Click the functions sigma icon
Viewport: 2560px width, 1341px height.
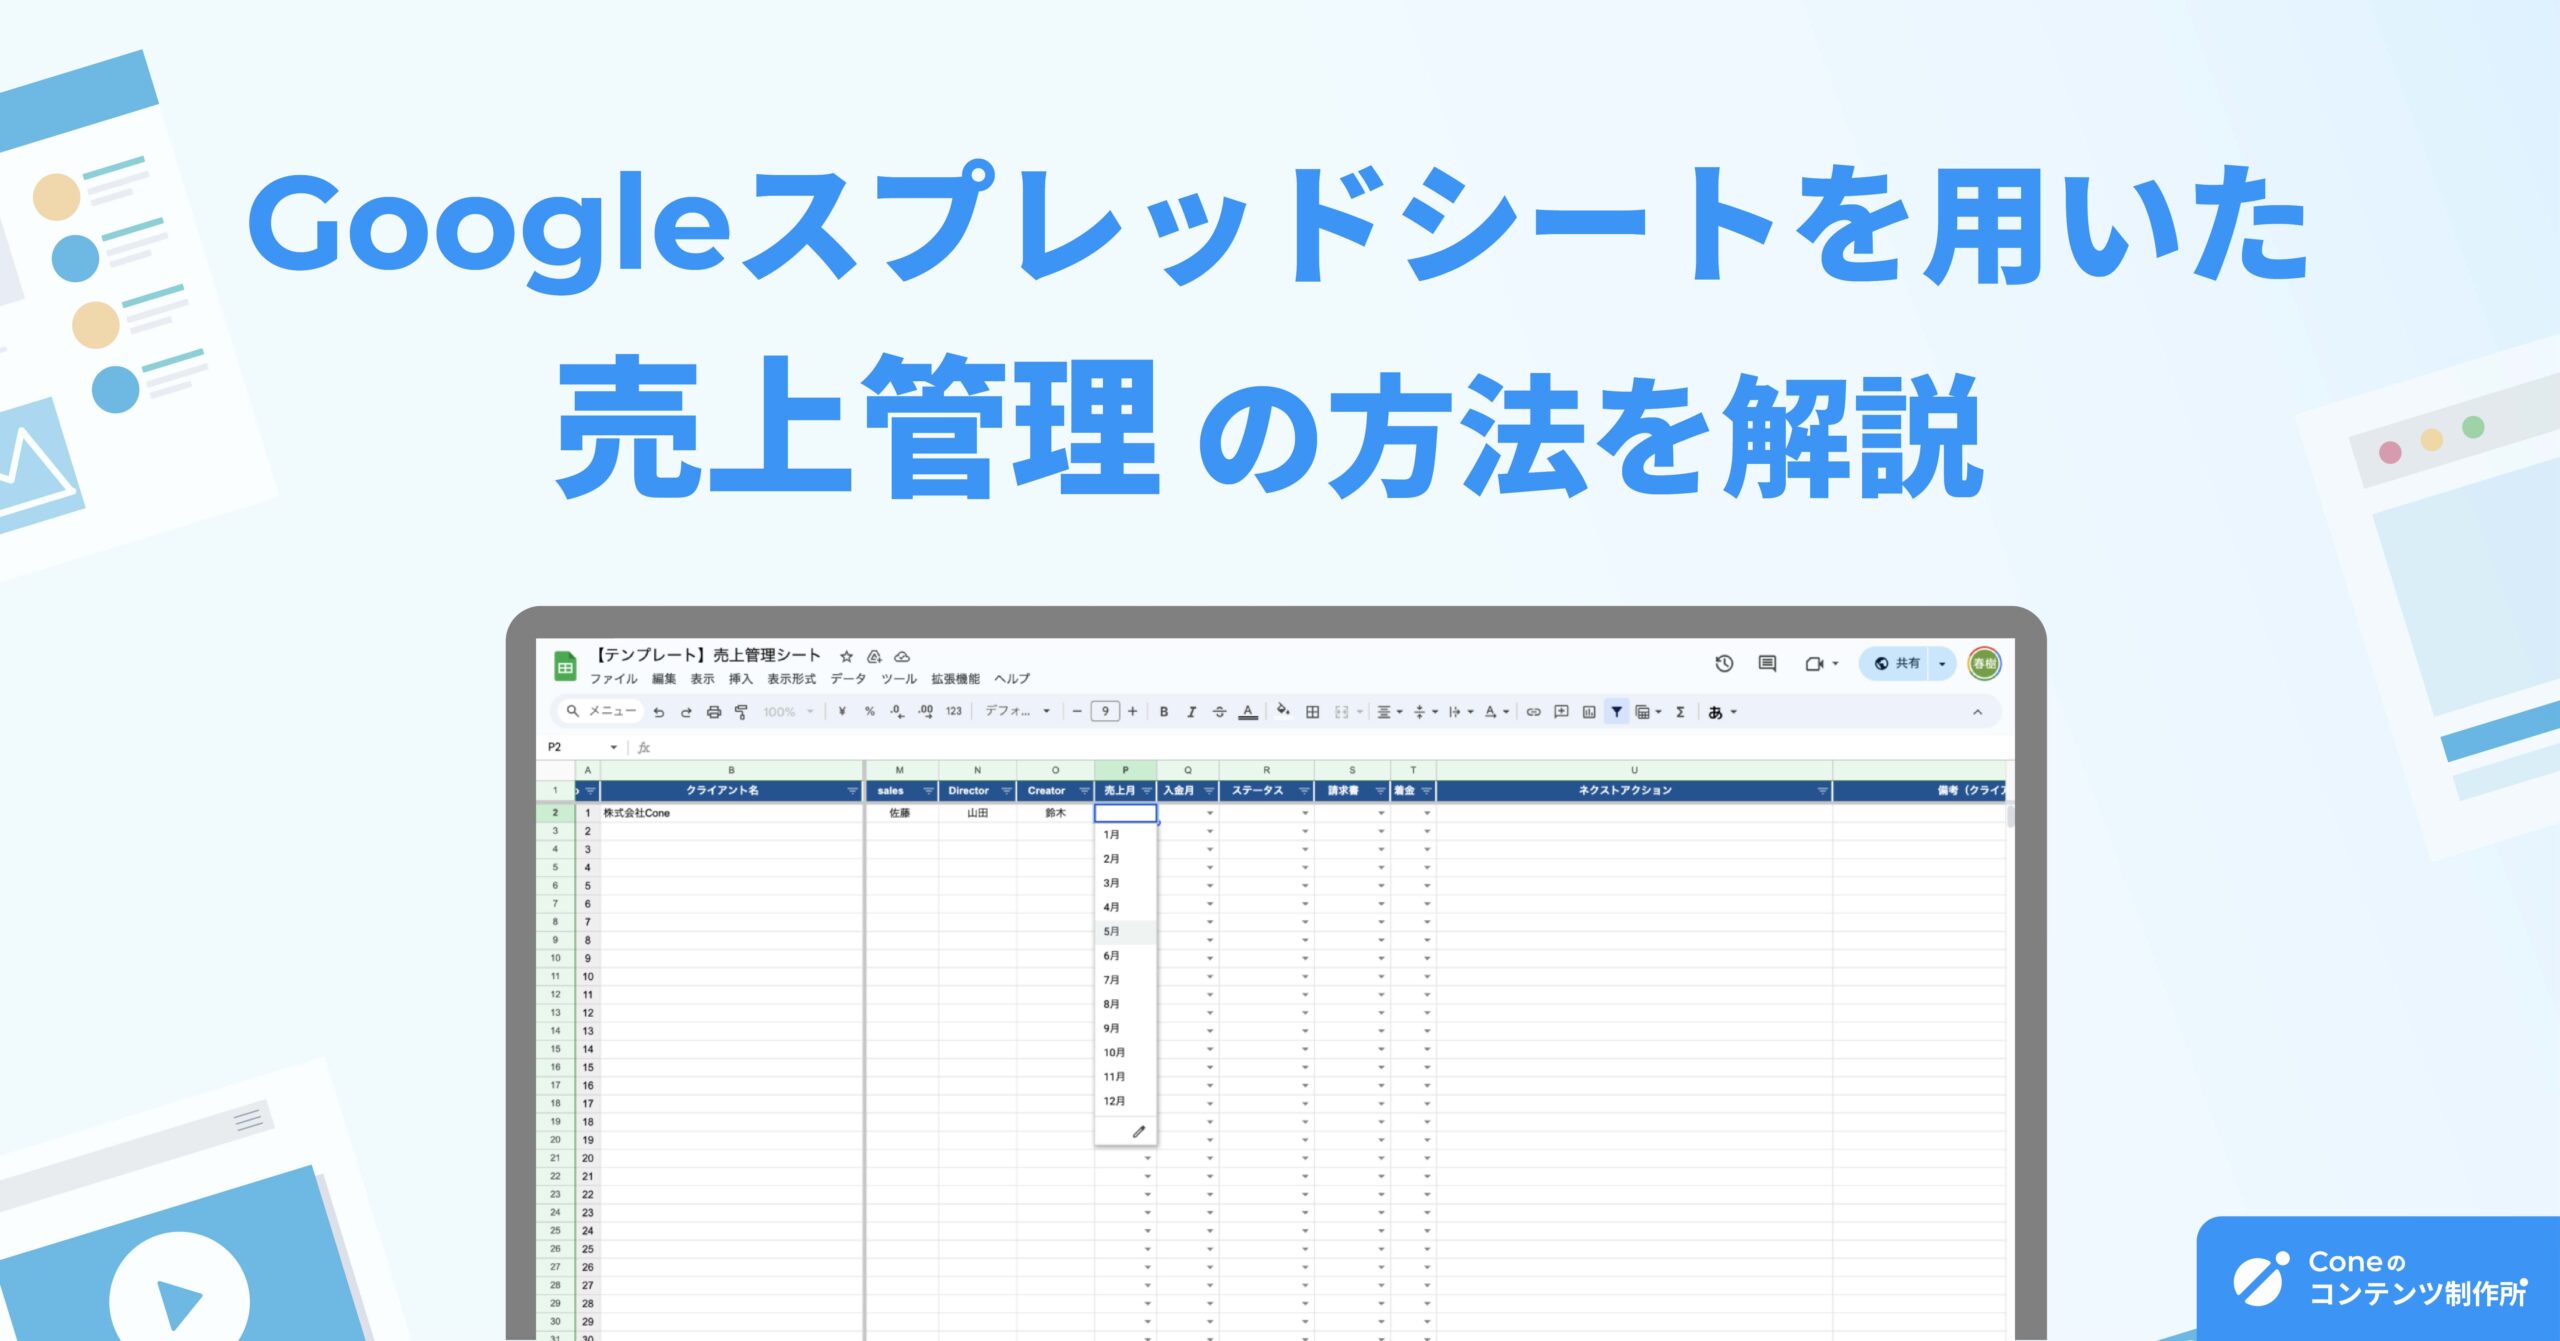1681,712
